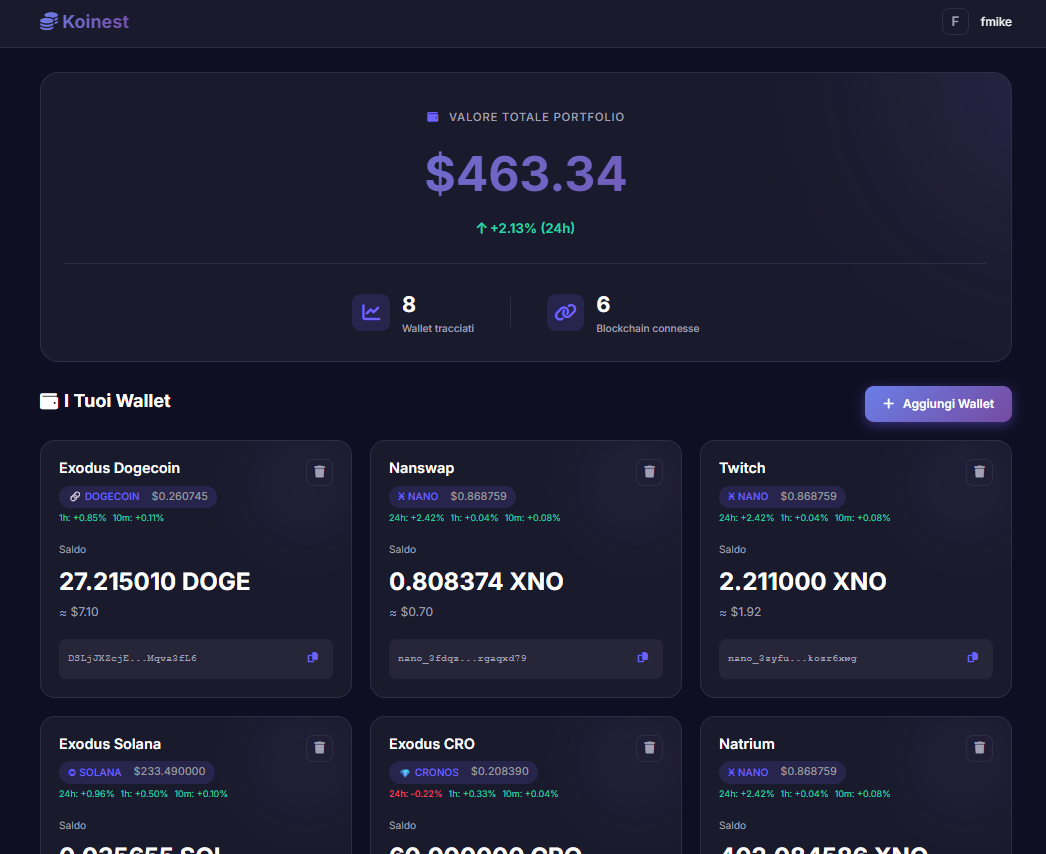
Task: Click the NANO badge on Nanswap card
Action: point(452,496)
